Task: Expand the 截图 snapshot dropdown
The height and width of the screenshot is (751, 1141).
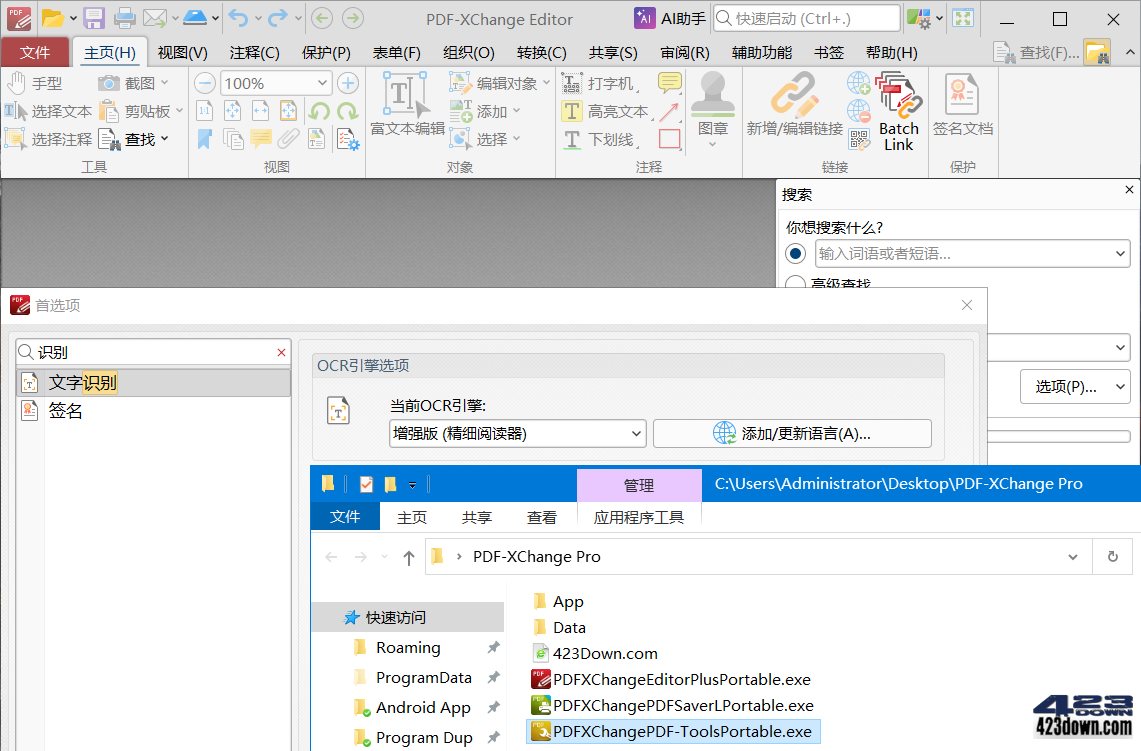Action: tap(165, 84)
